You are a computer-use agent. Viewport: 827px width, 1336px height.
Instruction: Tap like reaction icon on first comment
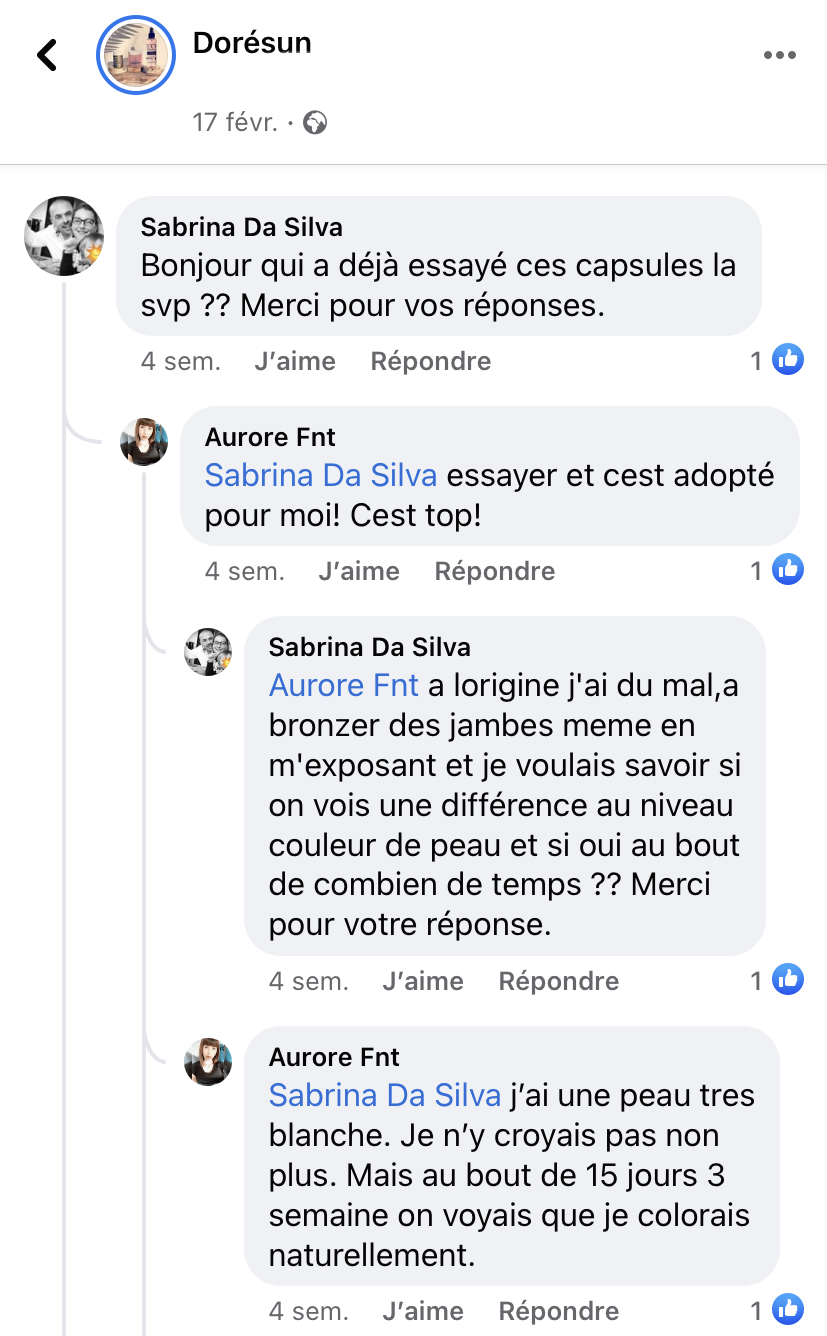788,360
